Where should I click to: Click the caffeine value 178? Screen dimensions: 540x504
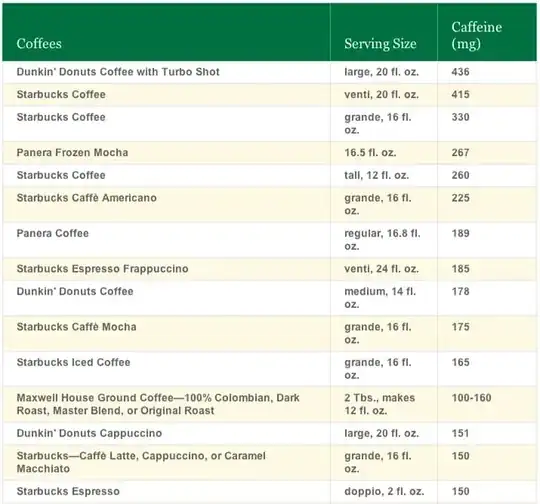coord(460,292)
